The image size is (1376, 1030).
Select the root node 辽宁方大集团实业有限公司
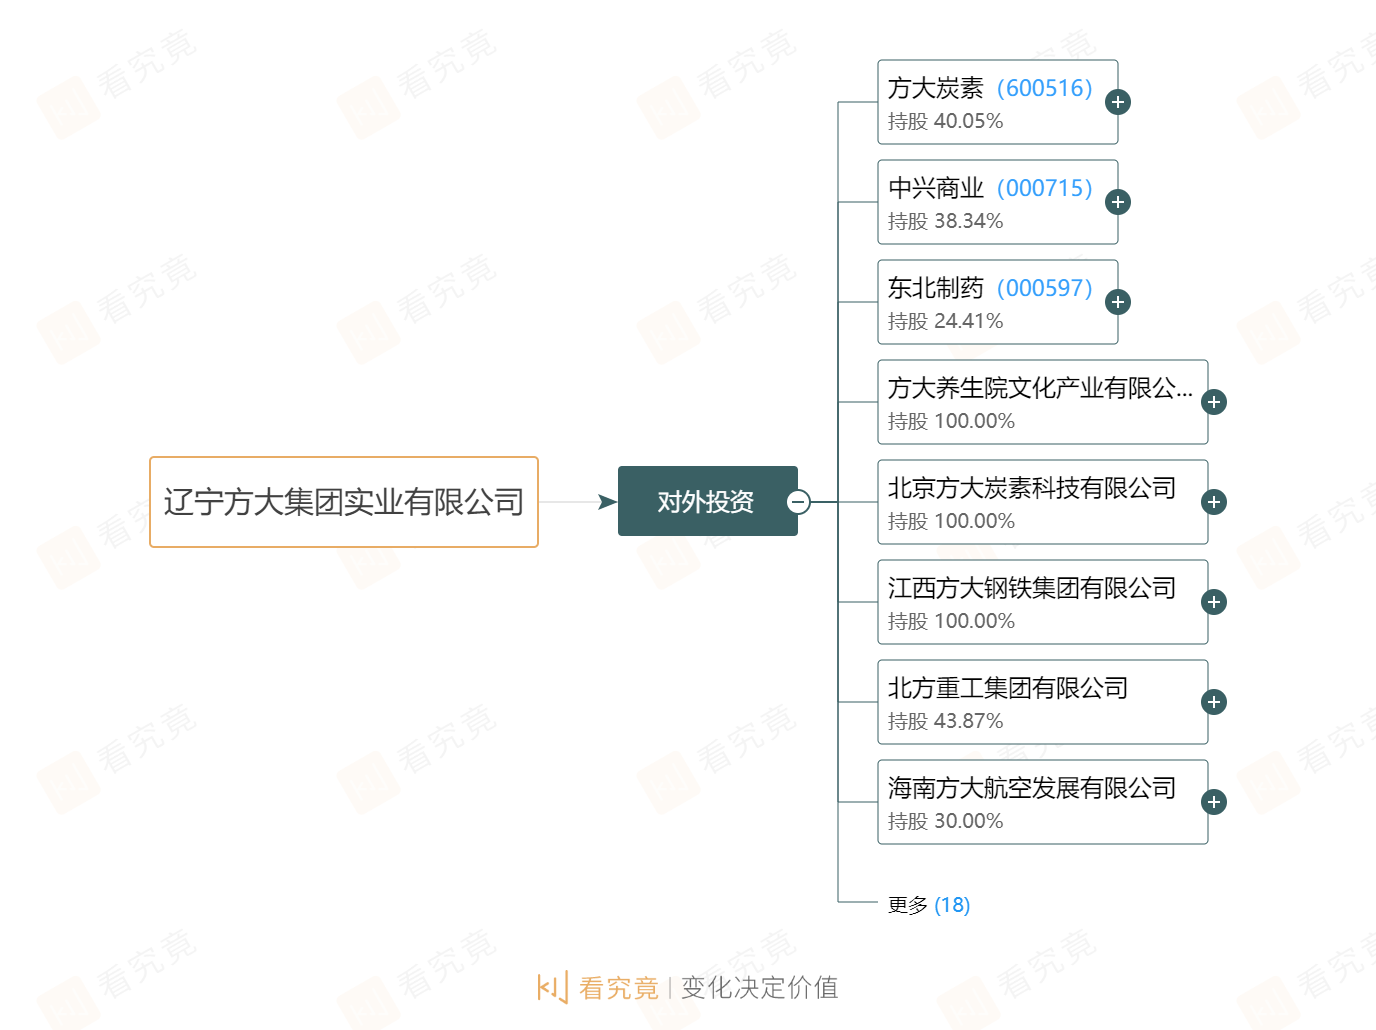[344, 502]
